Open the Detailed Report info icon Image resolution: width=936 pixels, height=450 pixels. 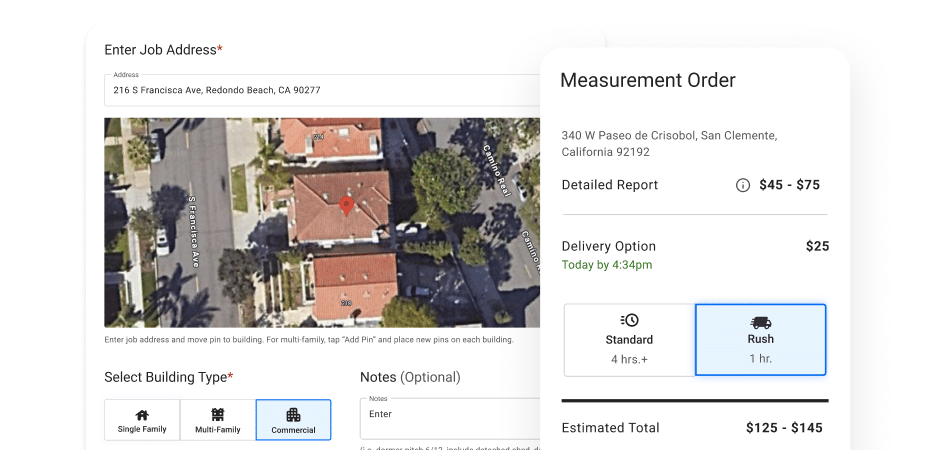(x=743, y=186)
